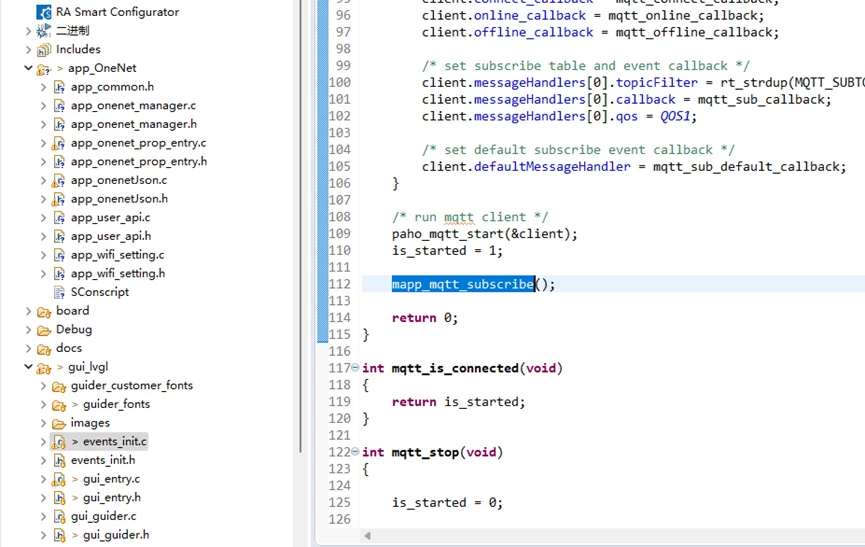865x547 pixels.
Task: Click app_onenet_manager.c file icon
Action: coord(59,106)
